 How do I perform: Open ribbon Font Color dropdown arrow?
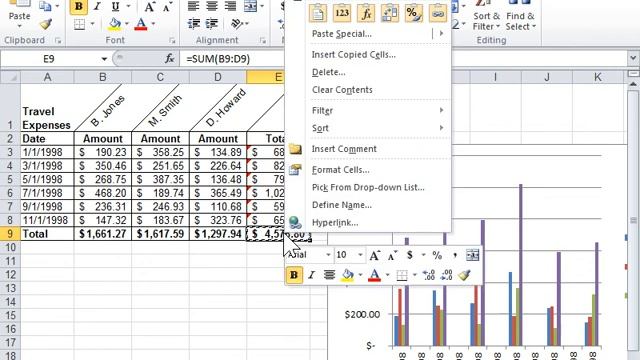tap(153, 24)
